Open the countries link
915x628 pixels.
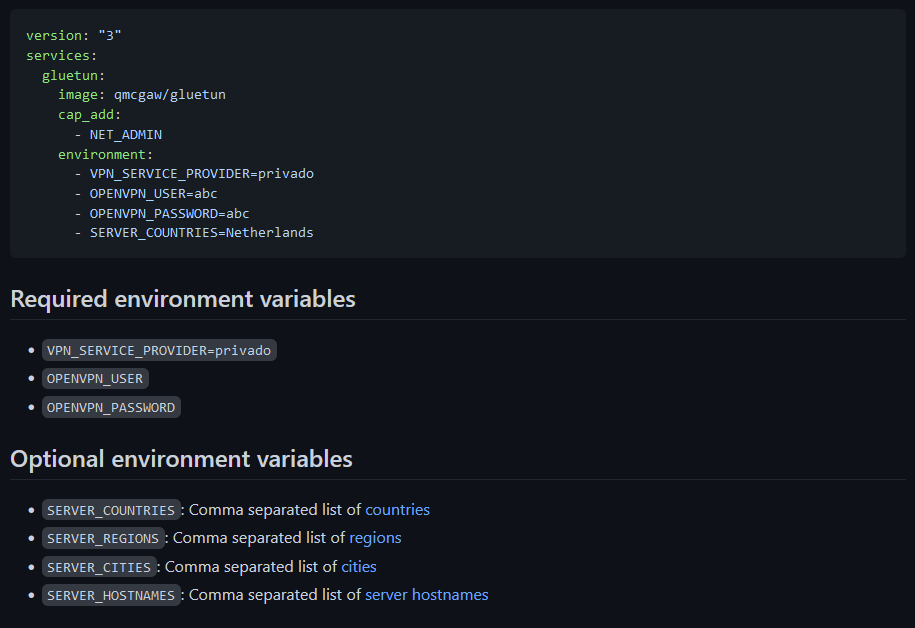click(397, 510)
